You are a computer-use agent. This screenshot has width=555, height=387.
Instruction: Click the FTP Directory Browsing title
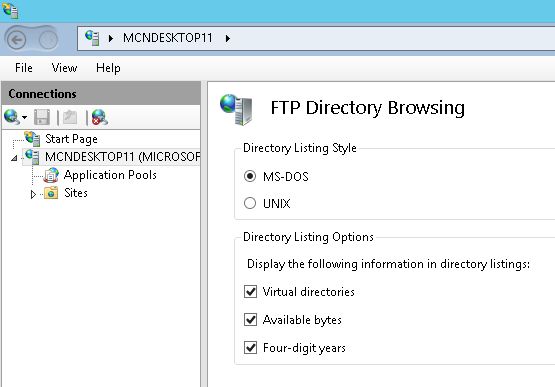coord(368,108)
